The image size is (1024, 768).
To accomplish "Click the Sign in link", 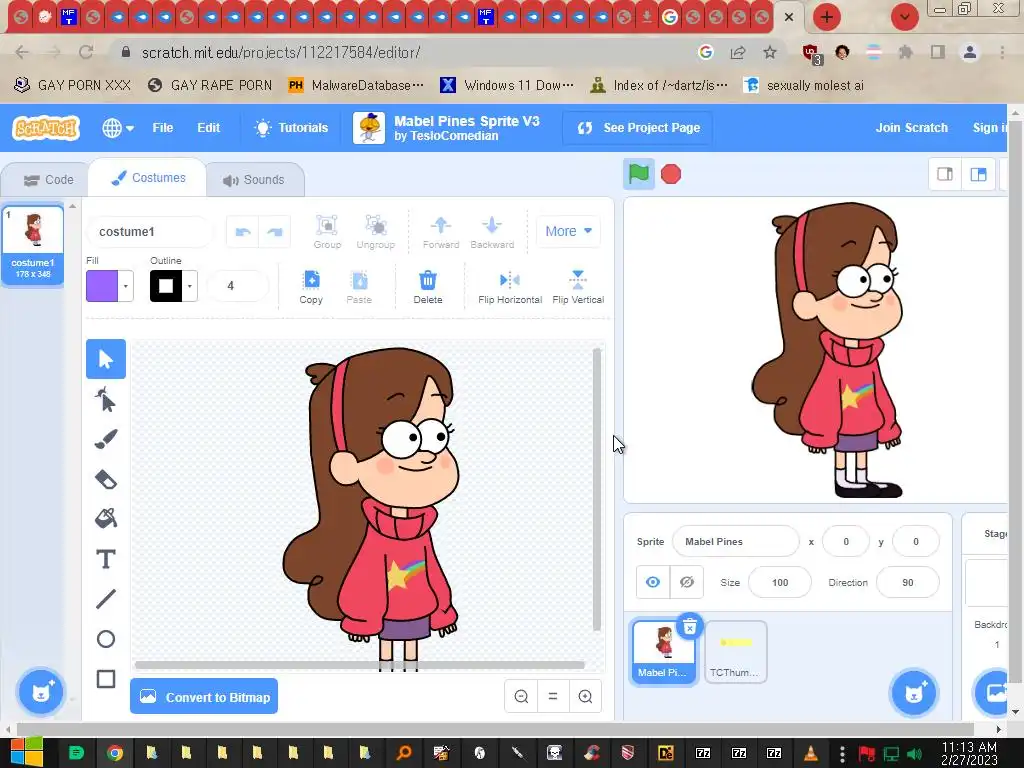I will [x=989, y=128].
